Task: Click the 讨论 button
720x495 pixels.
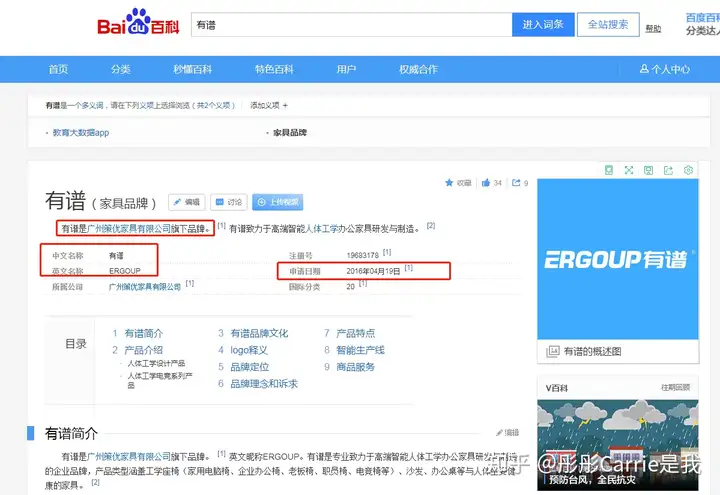Action: (x=229, y=202)
